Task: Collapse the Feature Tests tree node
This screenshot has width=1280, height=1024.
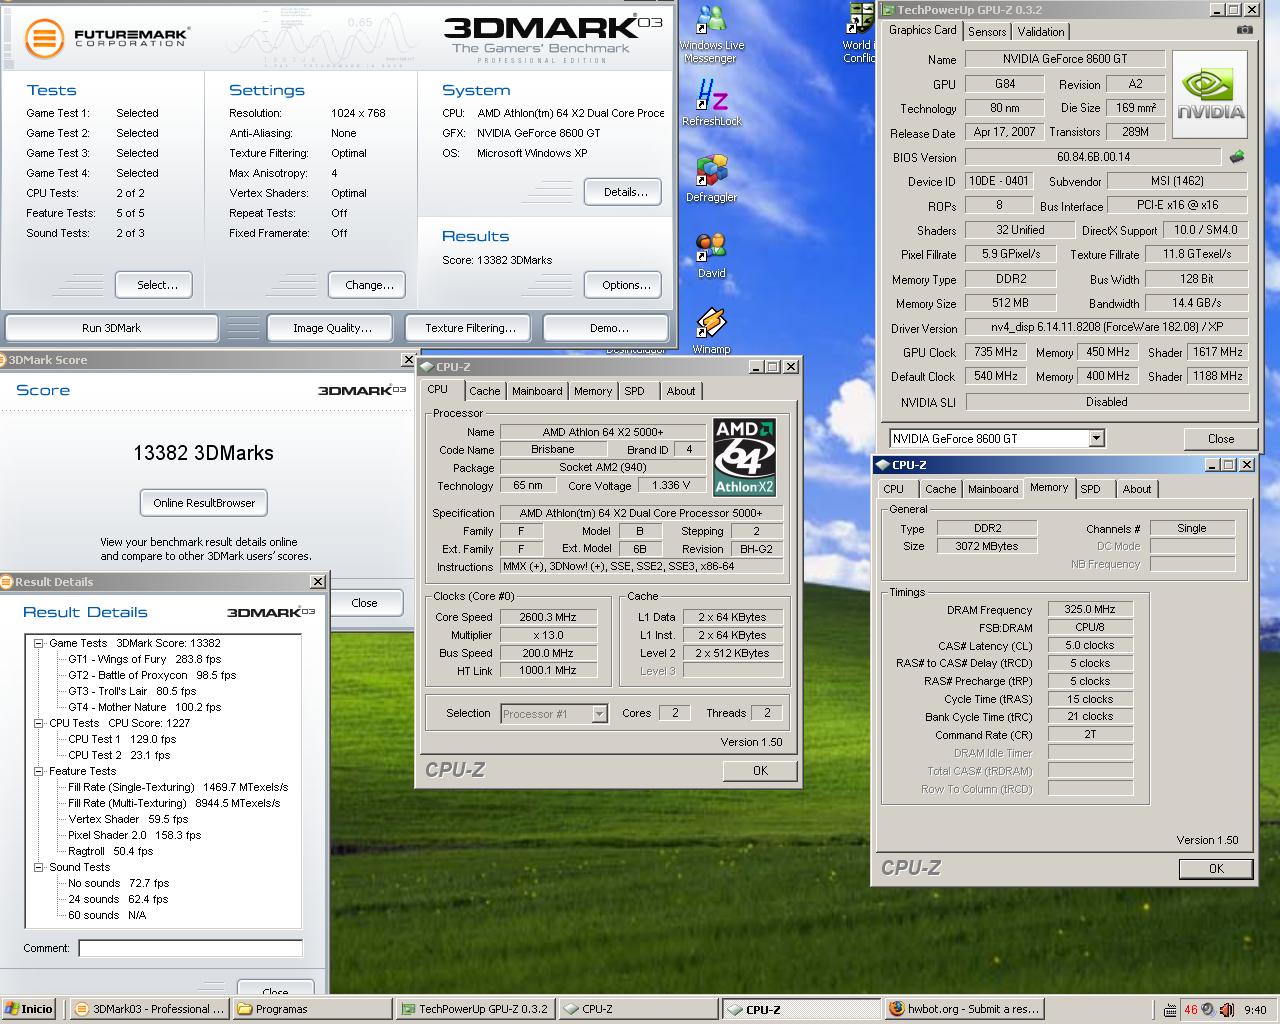Action: pyautogui.click(x=39, y=771)
